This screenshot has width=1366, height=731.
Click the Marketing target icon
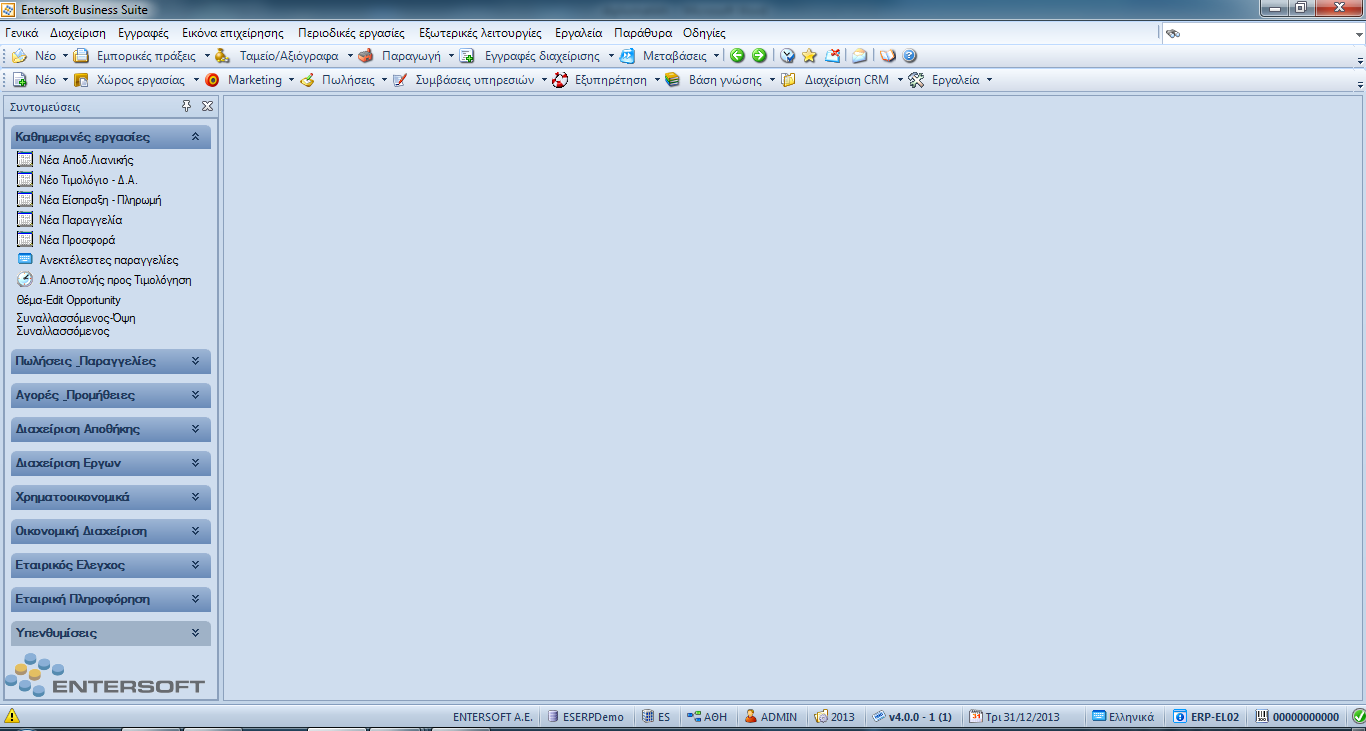212,80
